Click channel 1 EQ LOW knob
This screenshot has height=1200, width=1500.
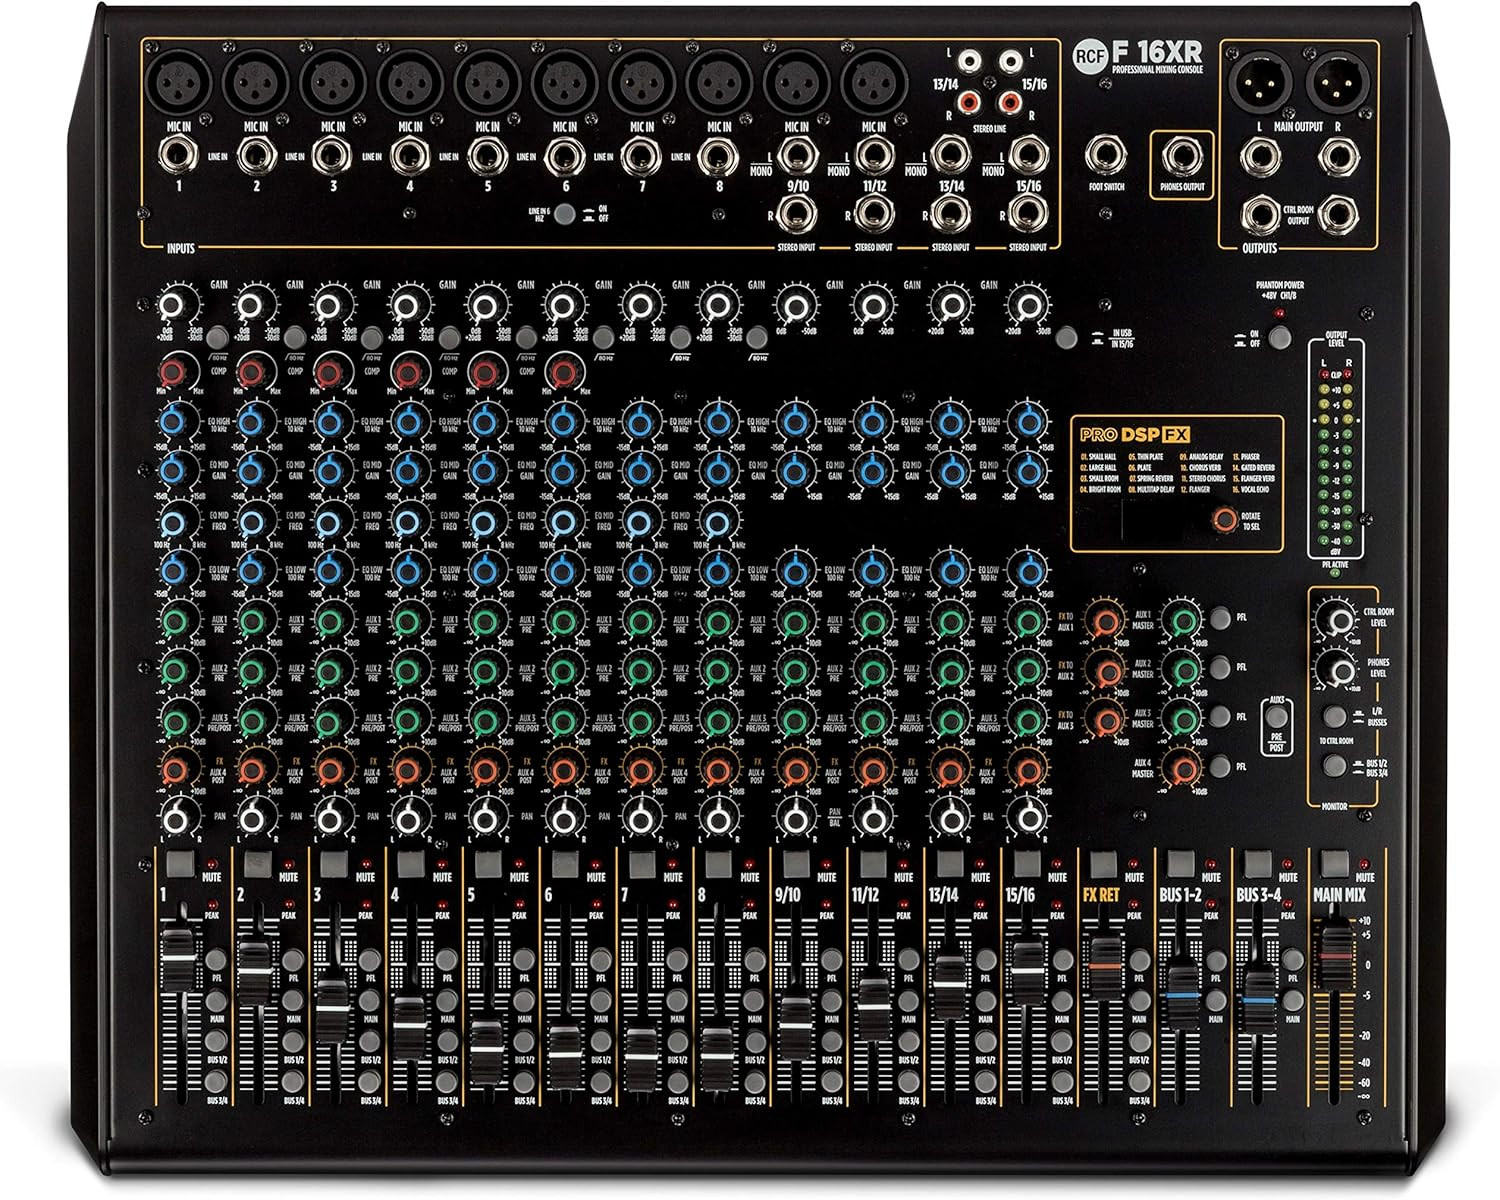(x=173, y=571)
